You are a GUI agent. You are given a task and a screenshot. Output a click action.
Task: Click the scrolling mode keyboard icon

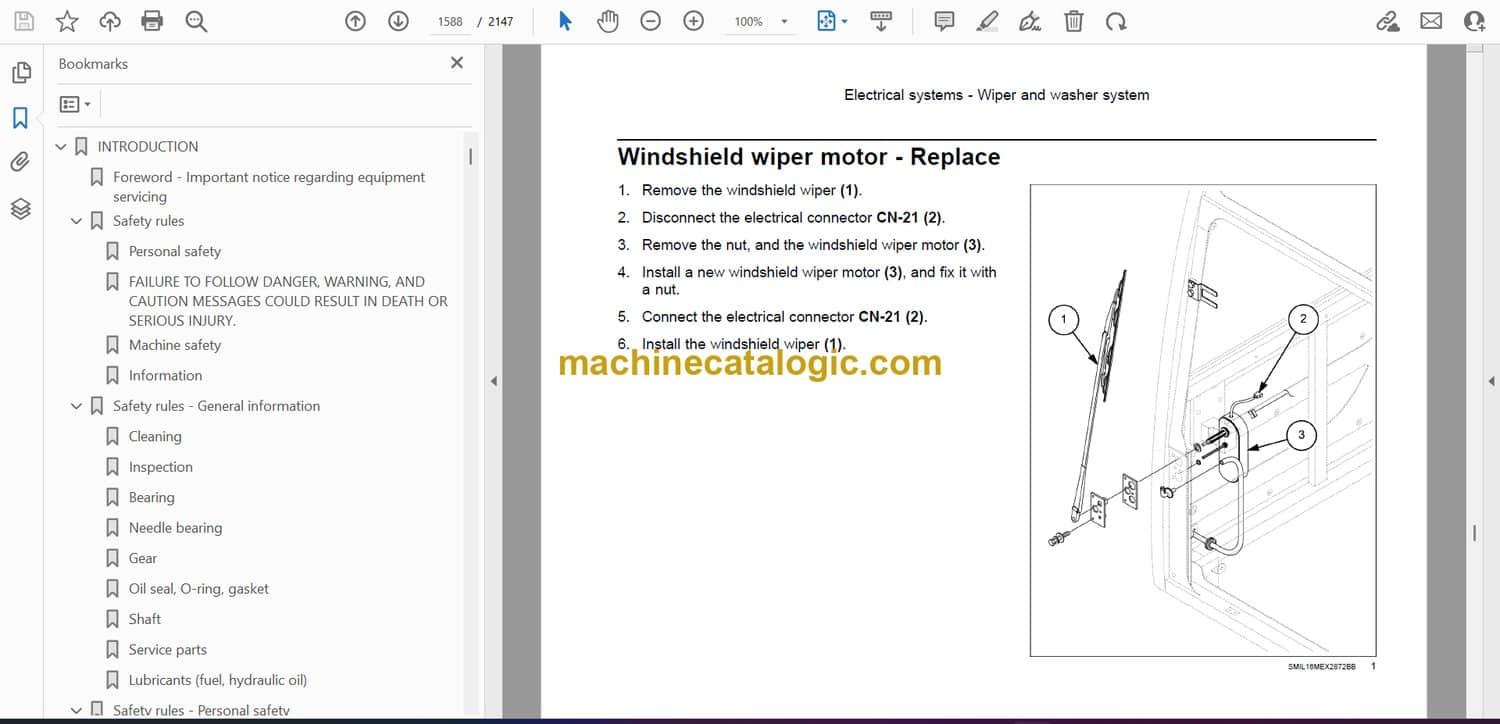coord(881,21)
